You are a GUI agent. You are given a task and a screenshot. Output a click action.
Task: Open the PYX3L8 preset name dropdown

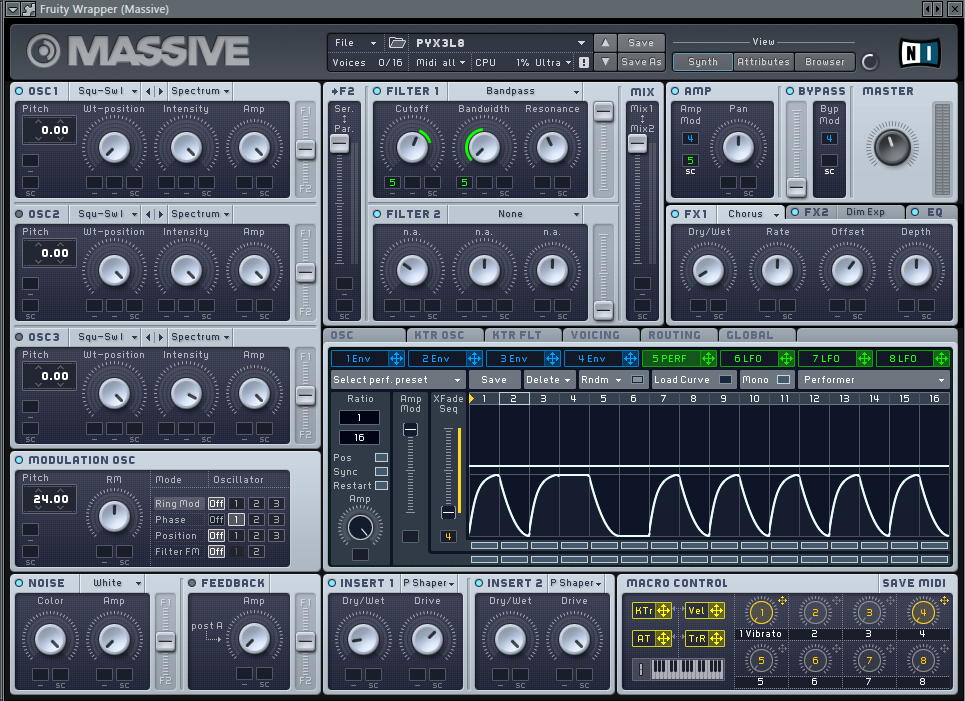tap(499, 42)
